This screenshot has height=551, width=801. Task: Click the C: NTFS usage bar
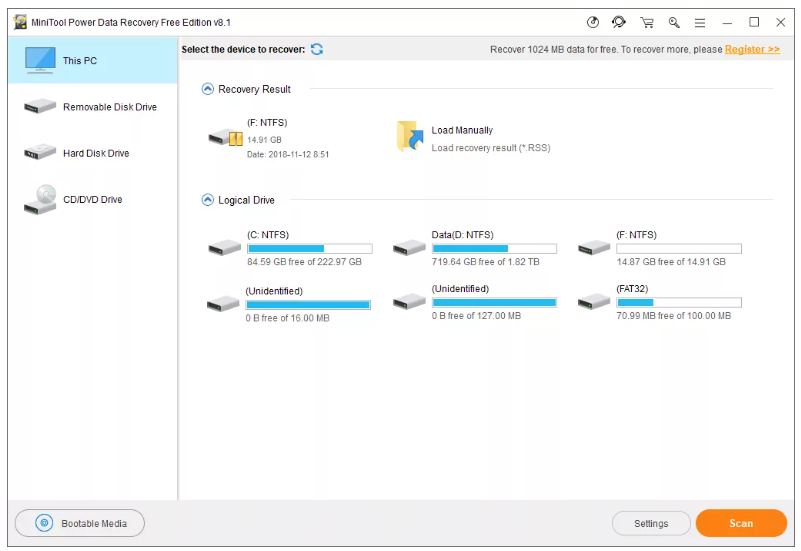point(310,249)
